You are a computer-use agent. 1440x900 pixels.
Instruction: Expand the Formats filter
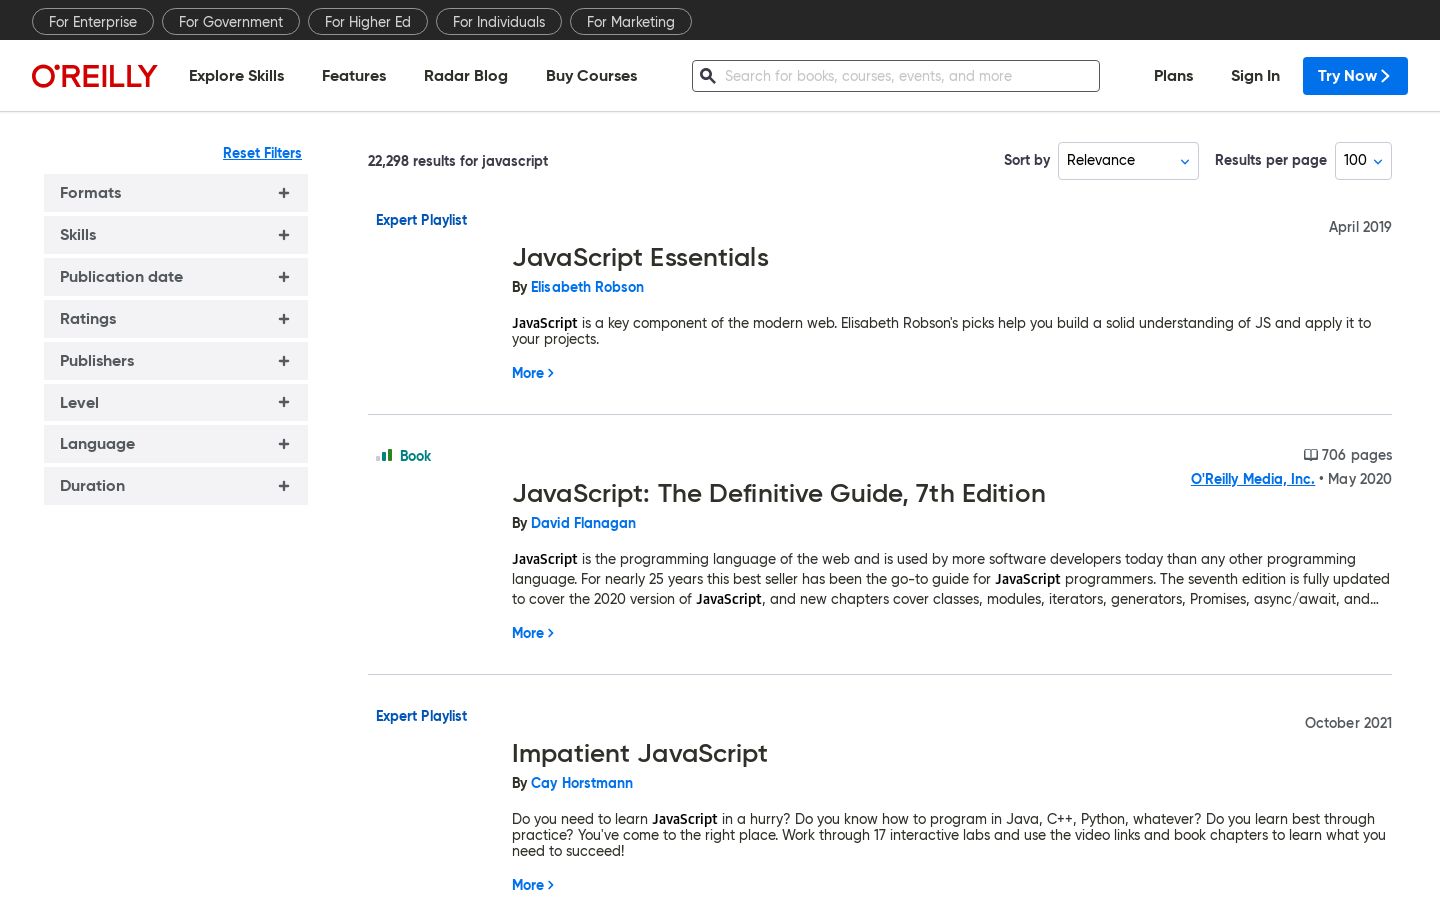click(176, 193)
